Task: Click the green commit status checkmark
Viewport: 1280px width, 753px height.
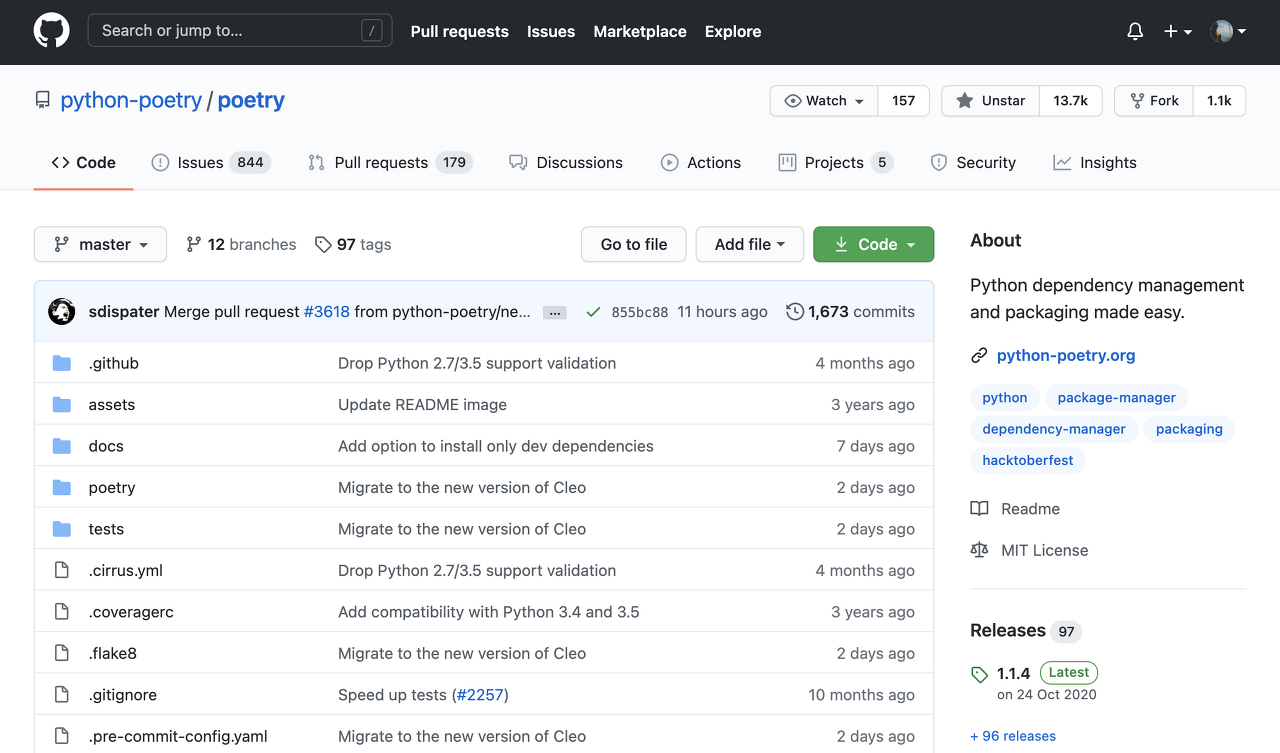Action: 593,313
